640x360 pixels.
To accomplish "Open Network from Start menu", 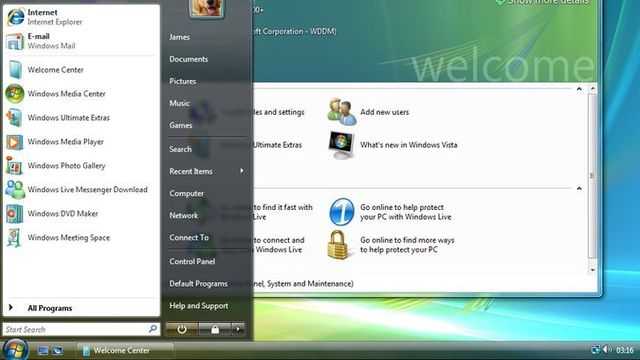I will [184, 216].
